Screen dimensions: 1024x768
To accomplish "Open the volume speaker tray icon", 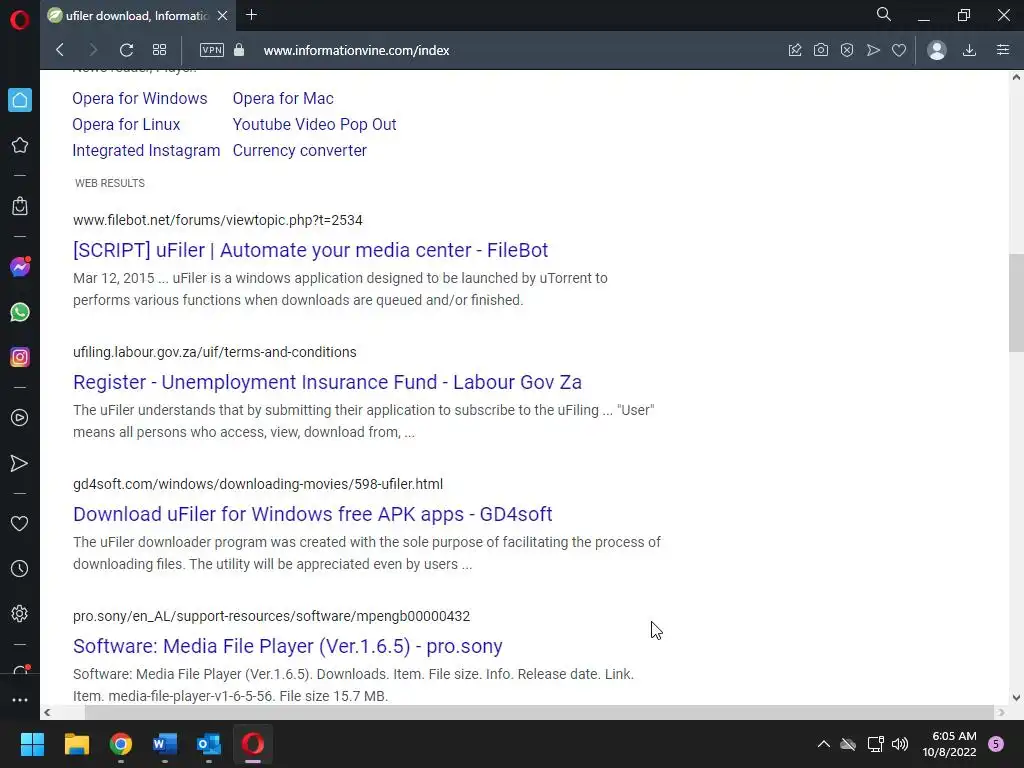I will pyautogui.click(x=900, y=744).
